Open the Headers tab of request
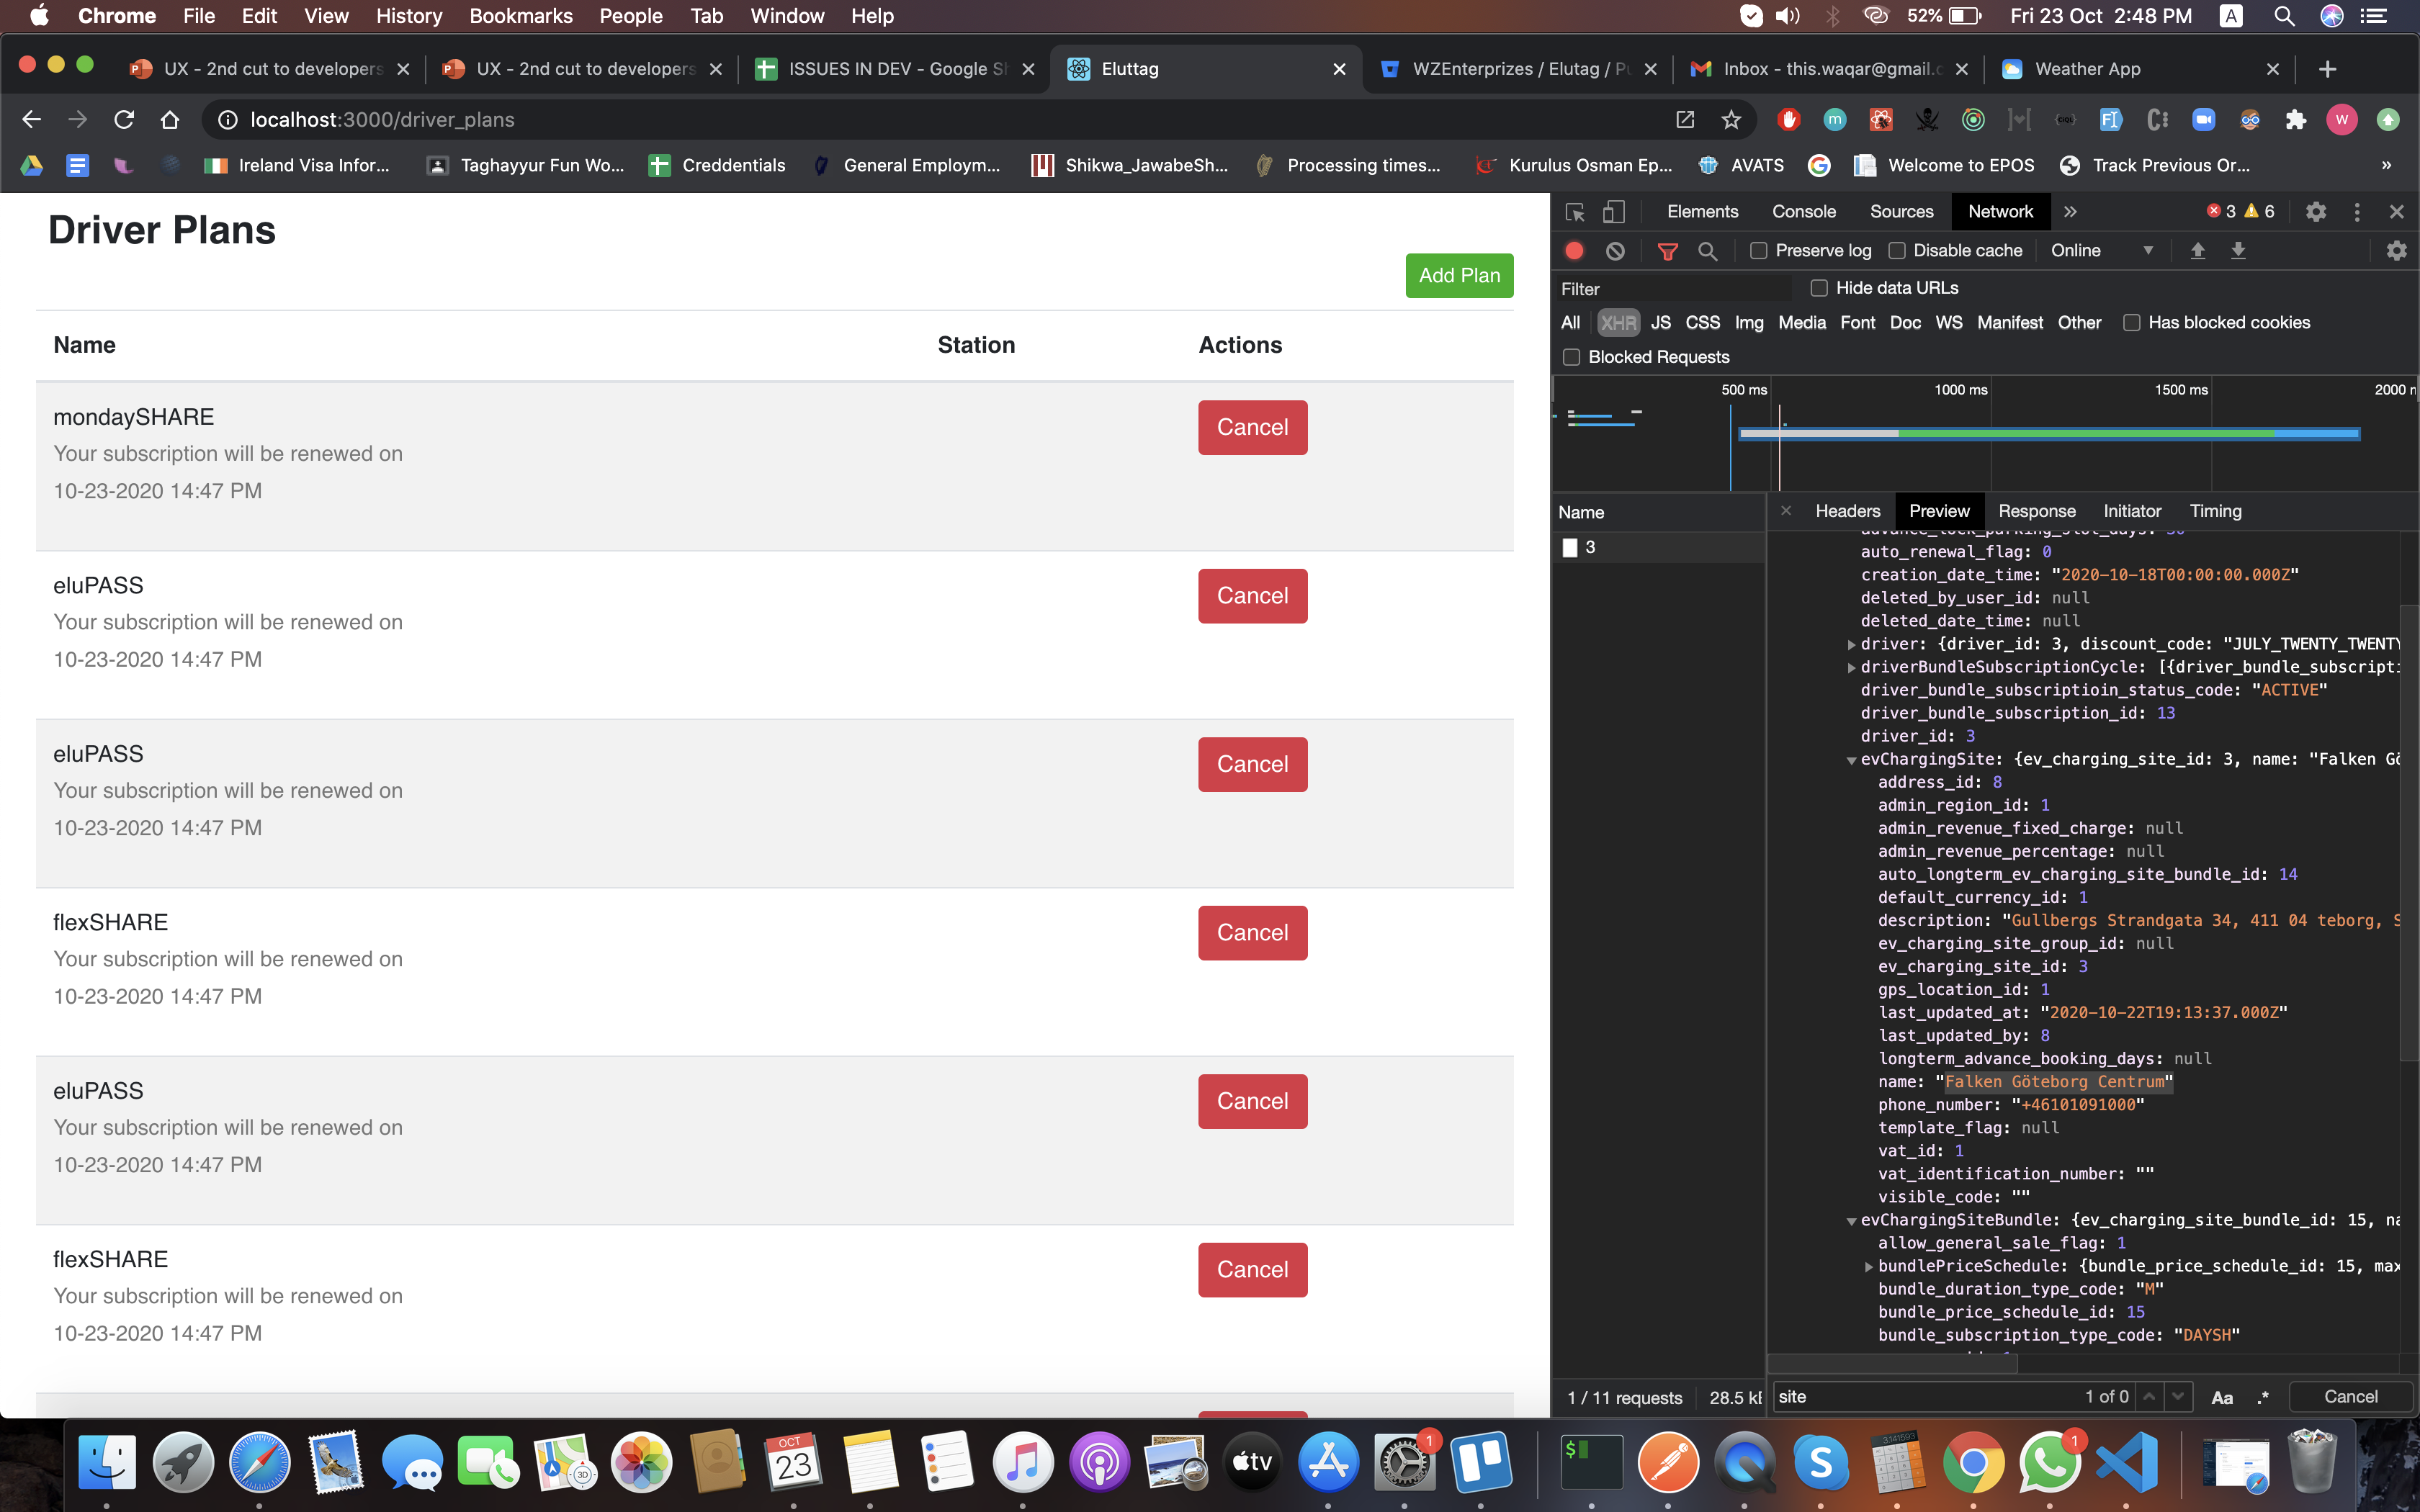 coord(1847,511)
